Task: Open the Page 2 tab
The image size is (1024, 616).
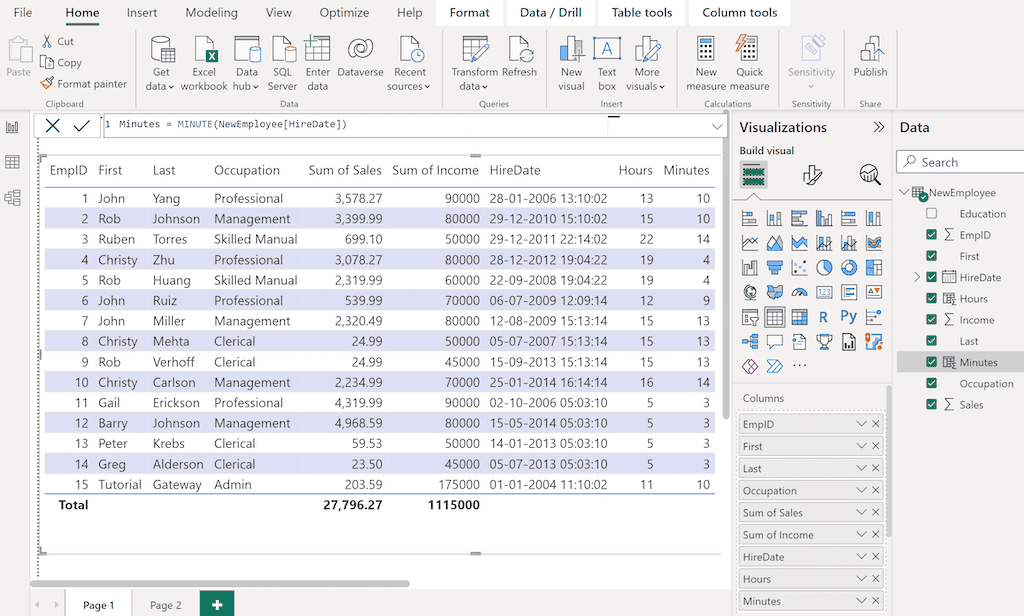Action: (x=164, y=604)
